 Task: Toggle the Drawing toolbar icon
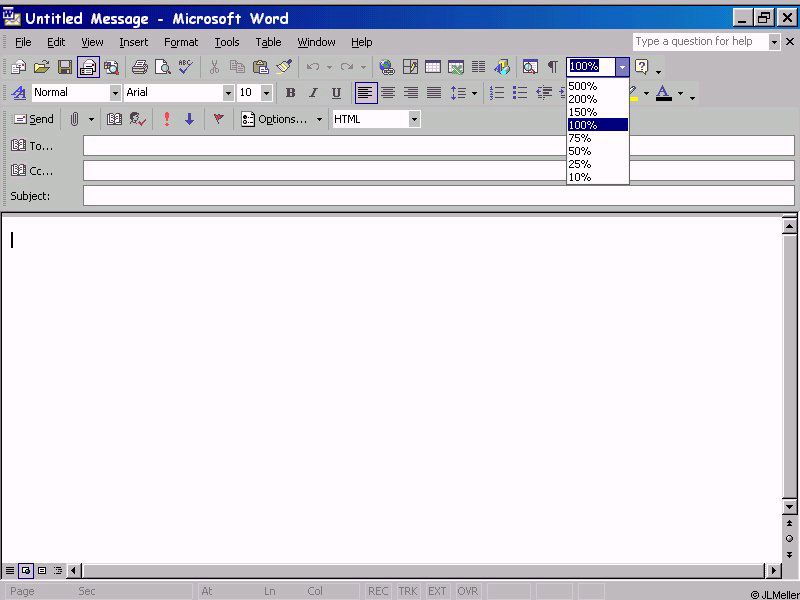pos(502,67)
